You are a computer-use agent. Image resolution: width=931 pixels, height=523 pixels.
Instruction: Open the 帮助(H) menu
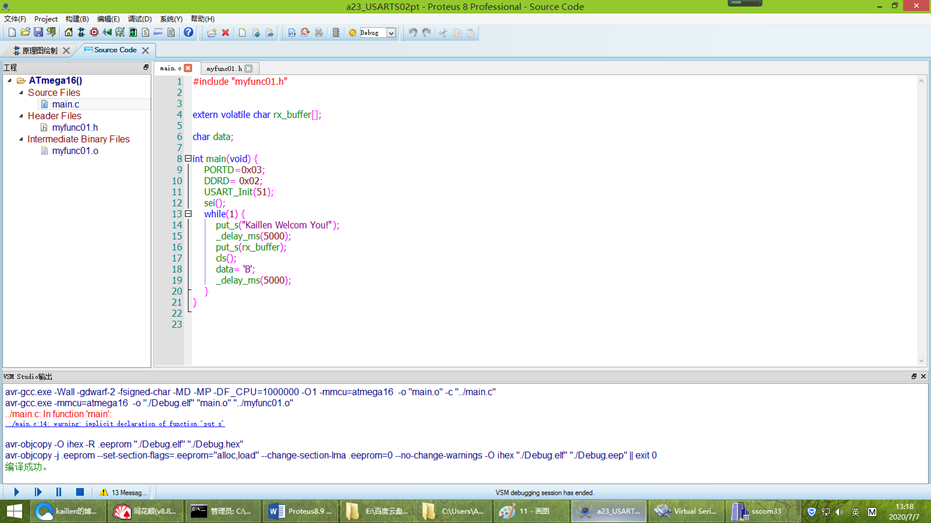pos(202,19)
